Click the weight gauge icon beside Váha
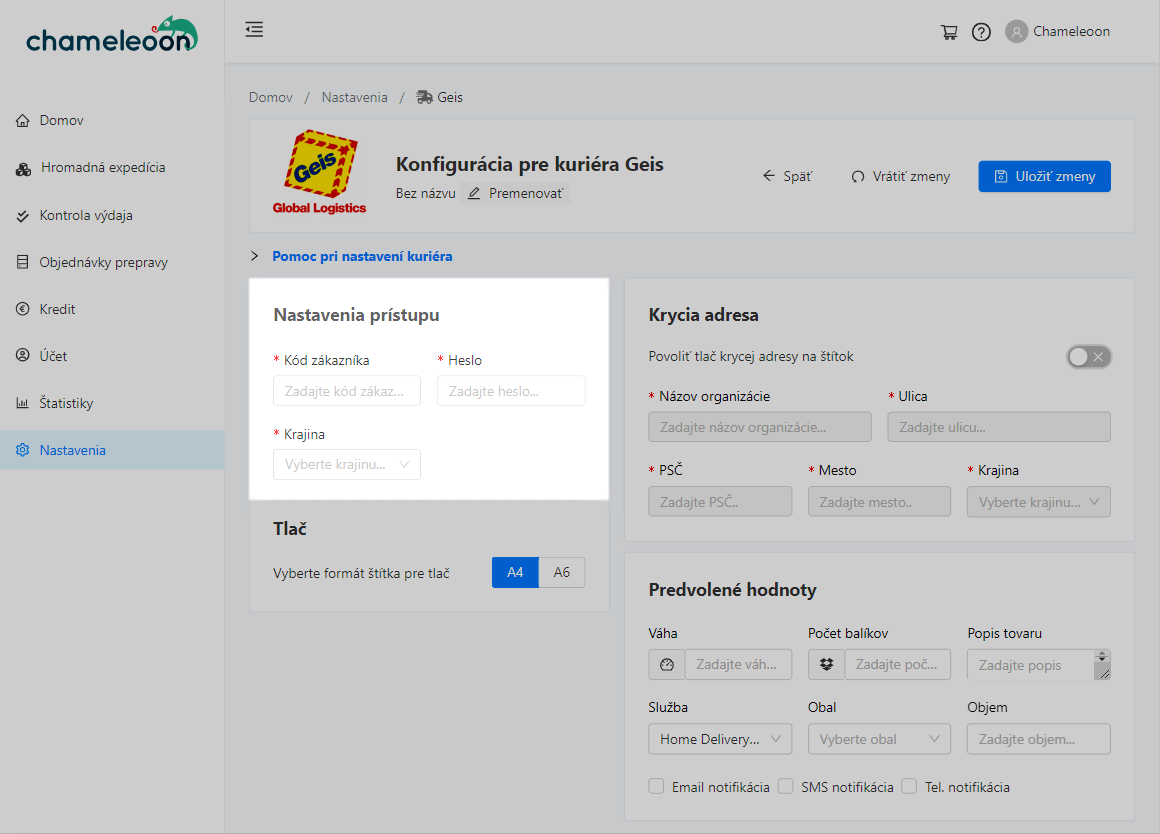The height and width of the screenshot is (834, 1160). pos(667,665)
